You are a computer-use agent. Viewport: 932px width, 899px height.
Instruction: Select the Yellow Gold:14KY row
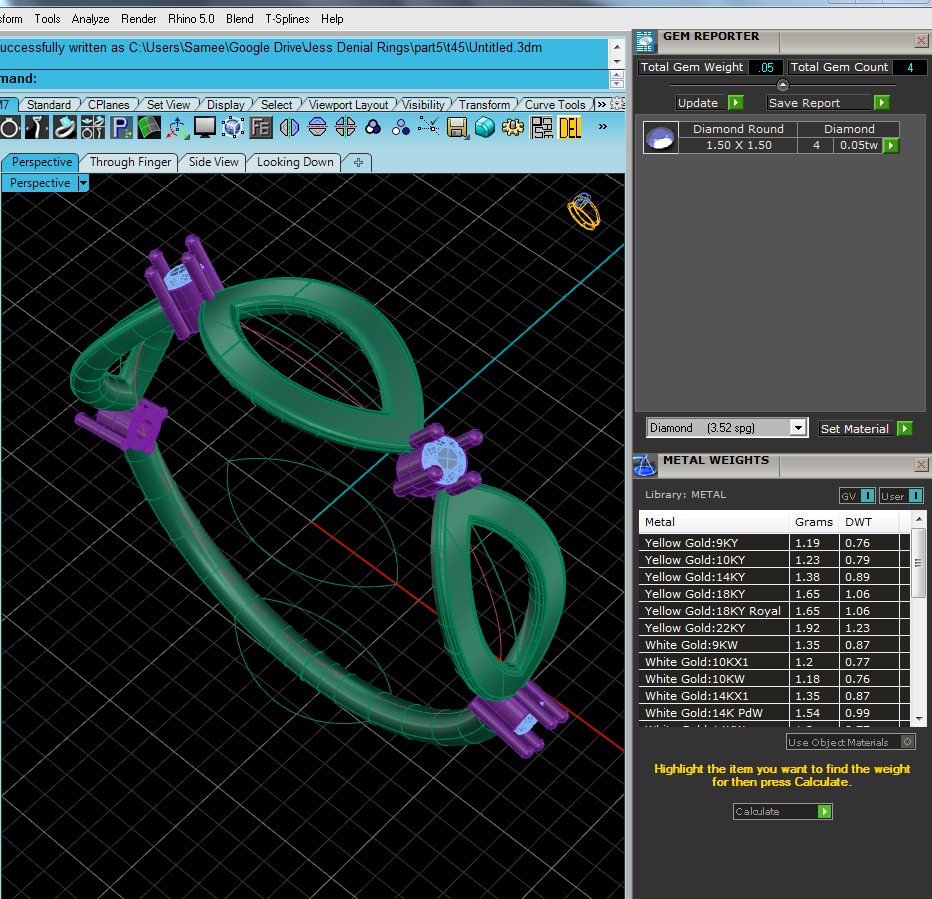(774, 577)
